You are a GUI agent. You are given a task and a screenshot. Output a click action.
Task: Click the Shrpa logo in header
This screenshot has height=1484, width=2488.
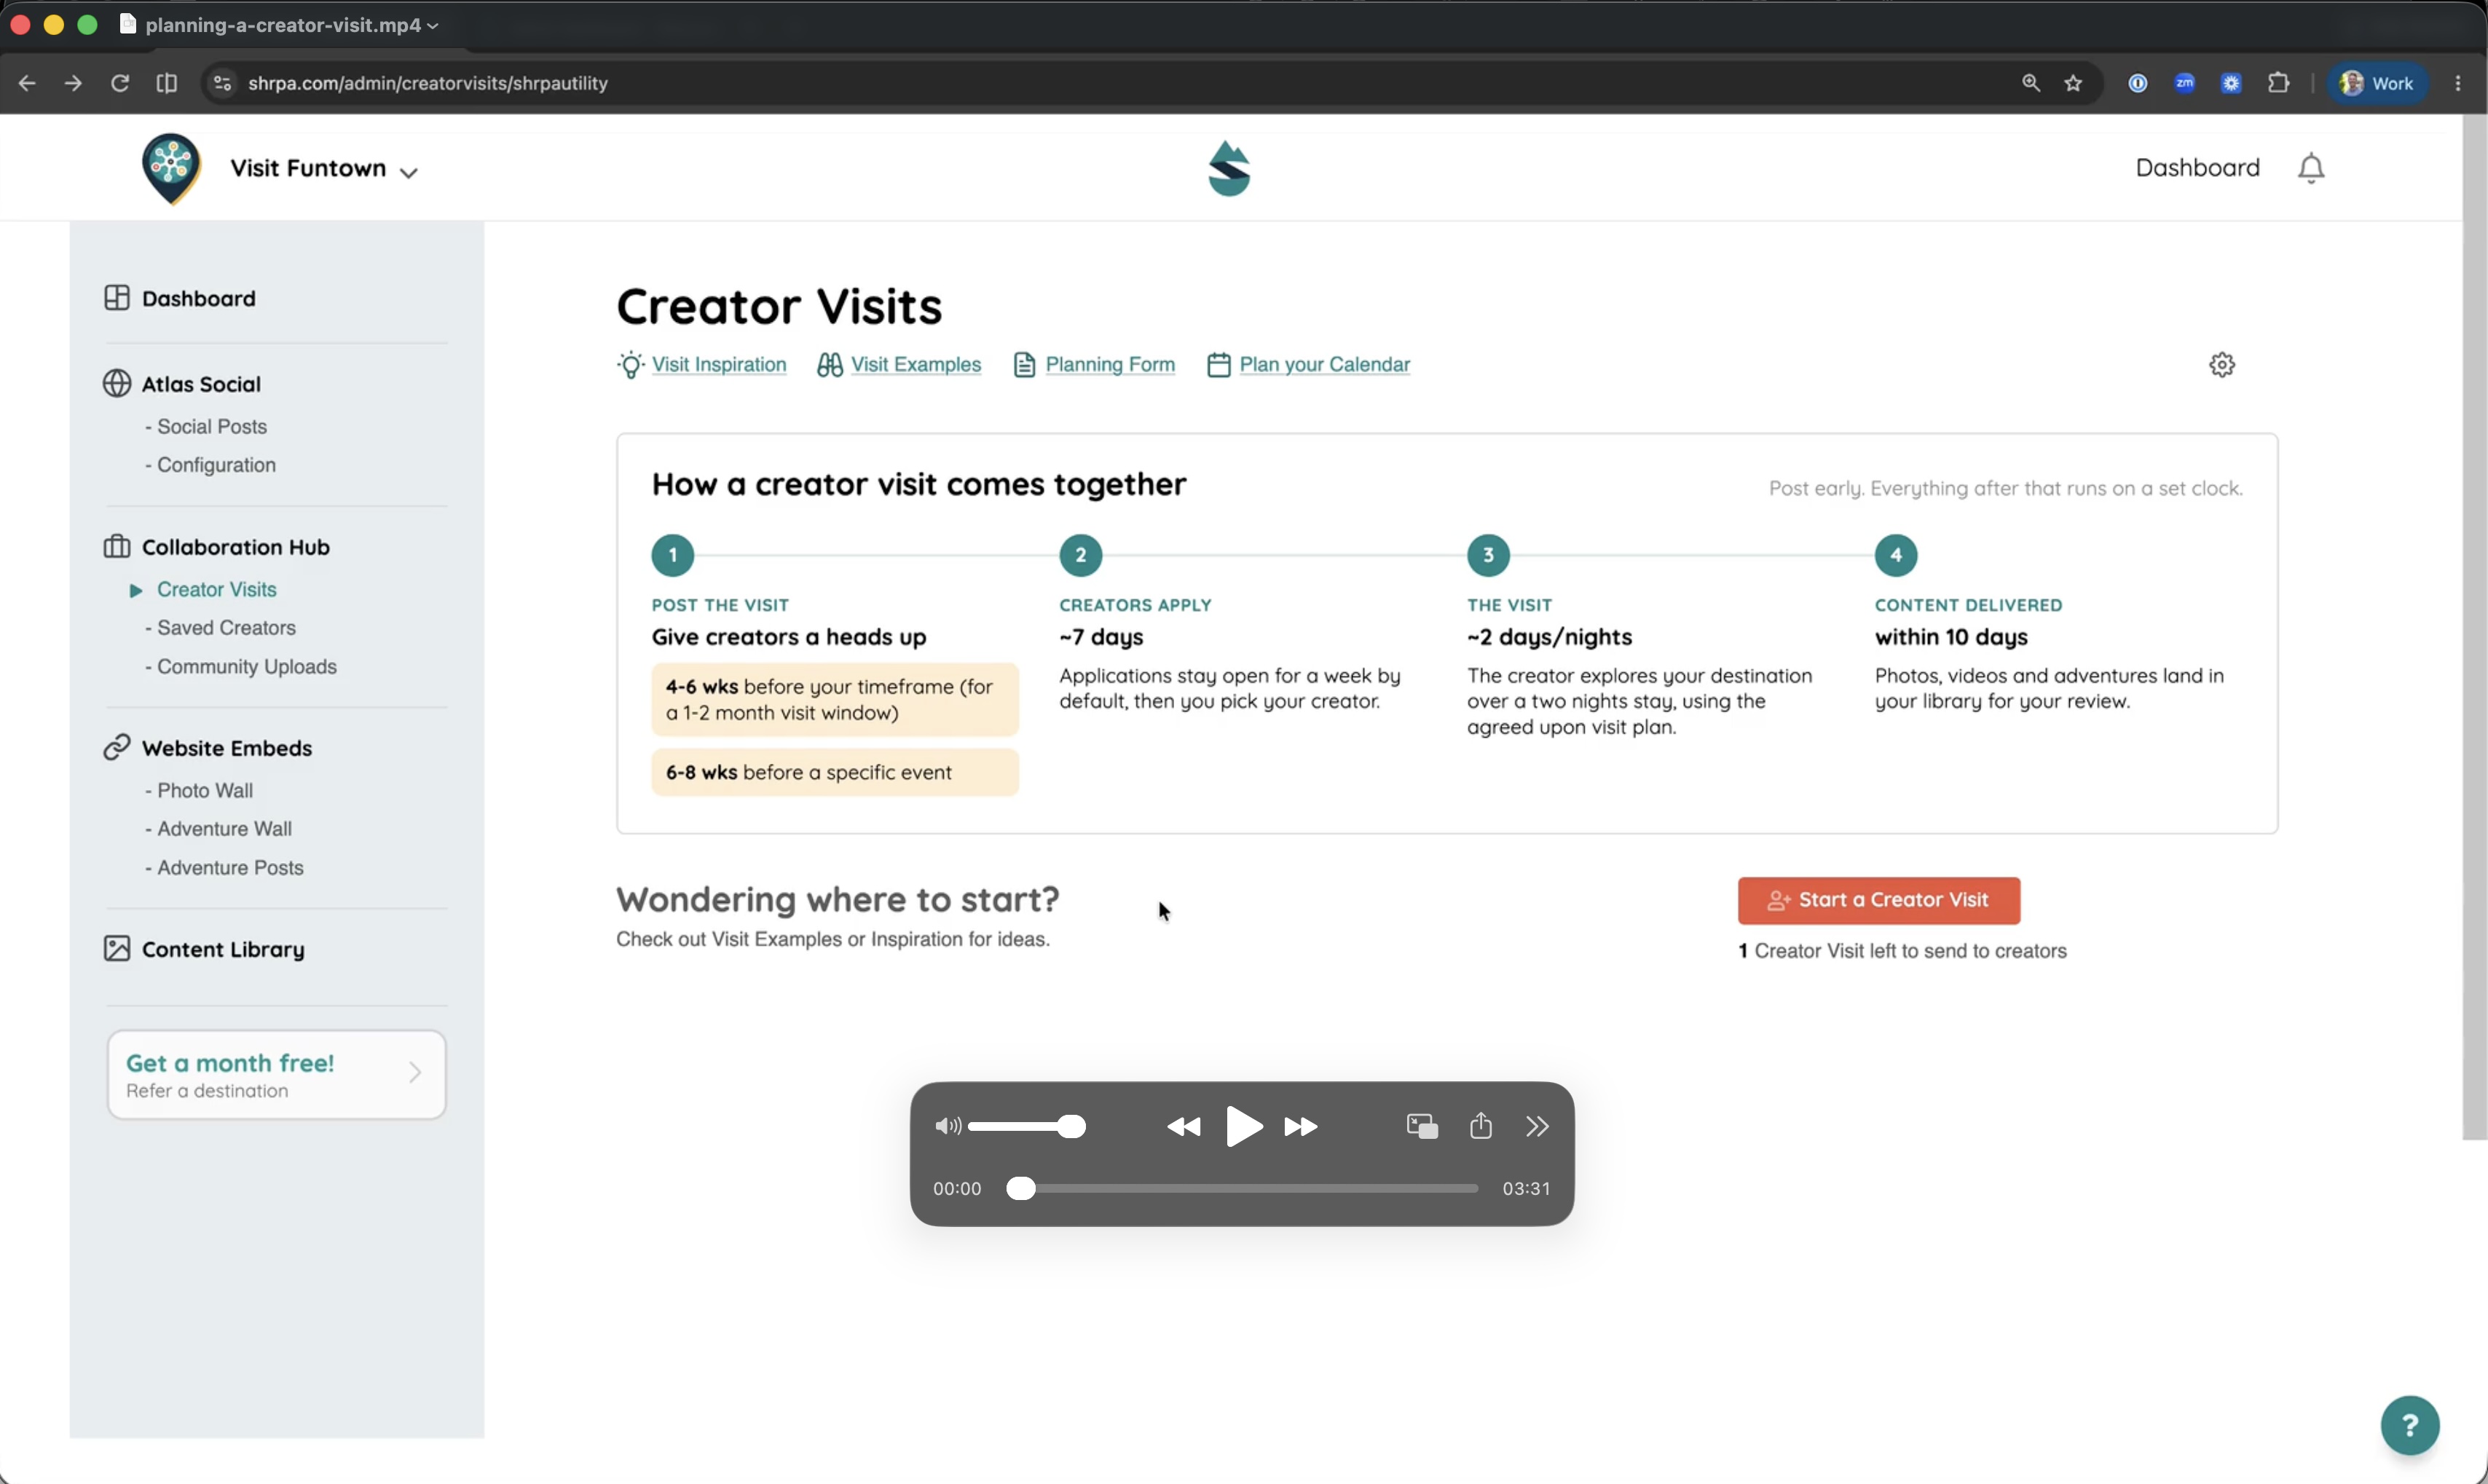1229,168
